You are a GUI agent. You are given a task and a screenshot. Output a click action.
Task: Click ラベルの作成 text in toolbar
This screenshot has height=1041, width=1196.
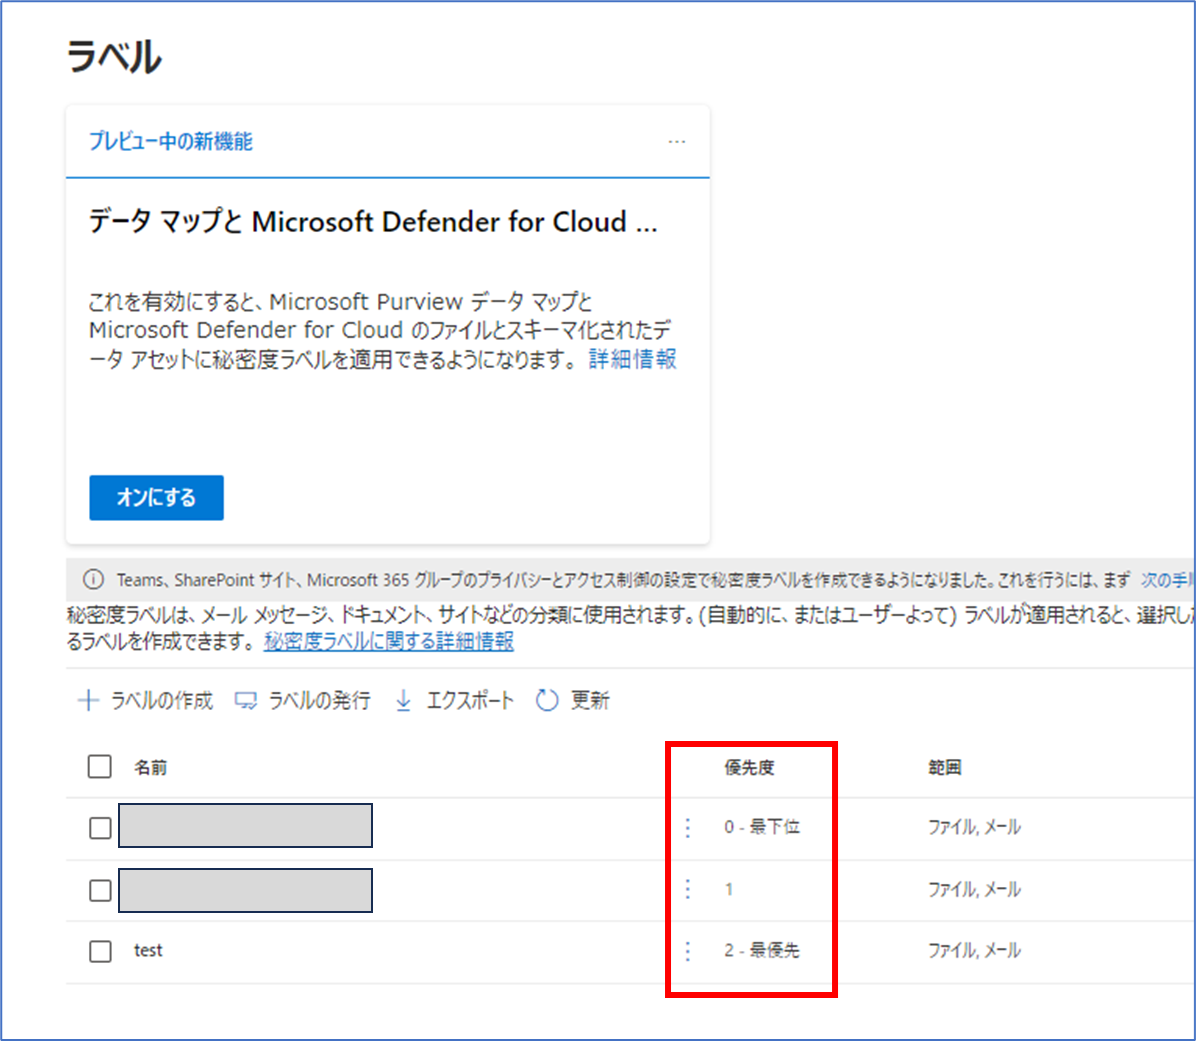click(162, 700)
